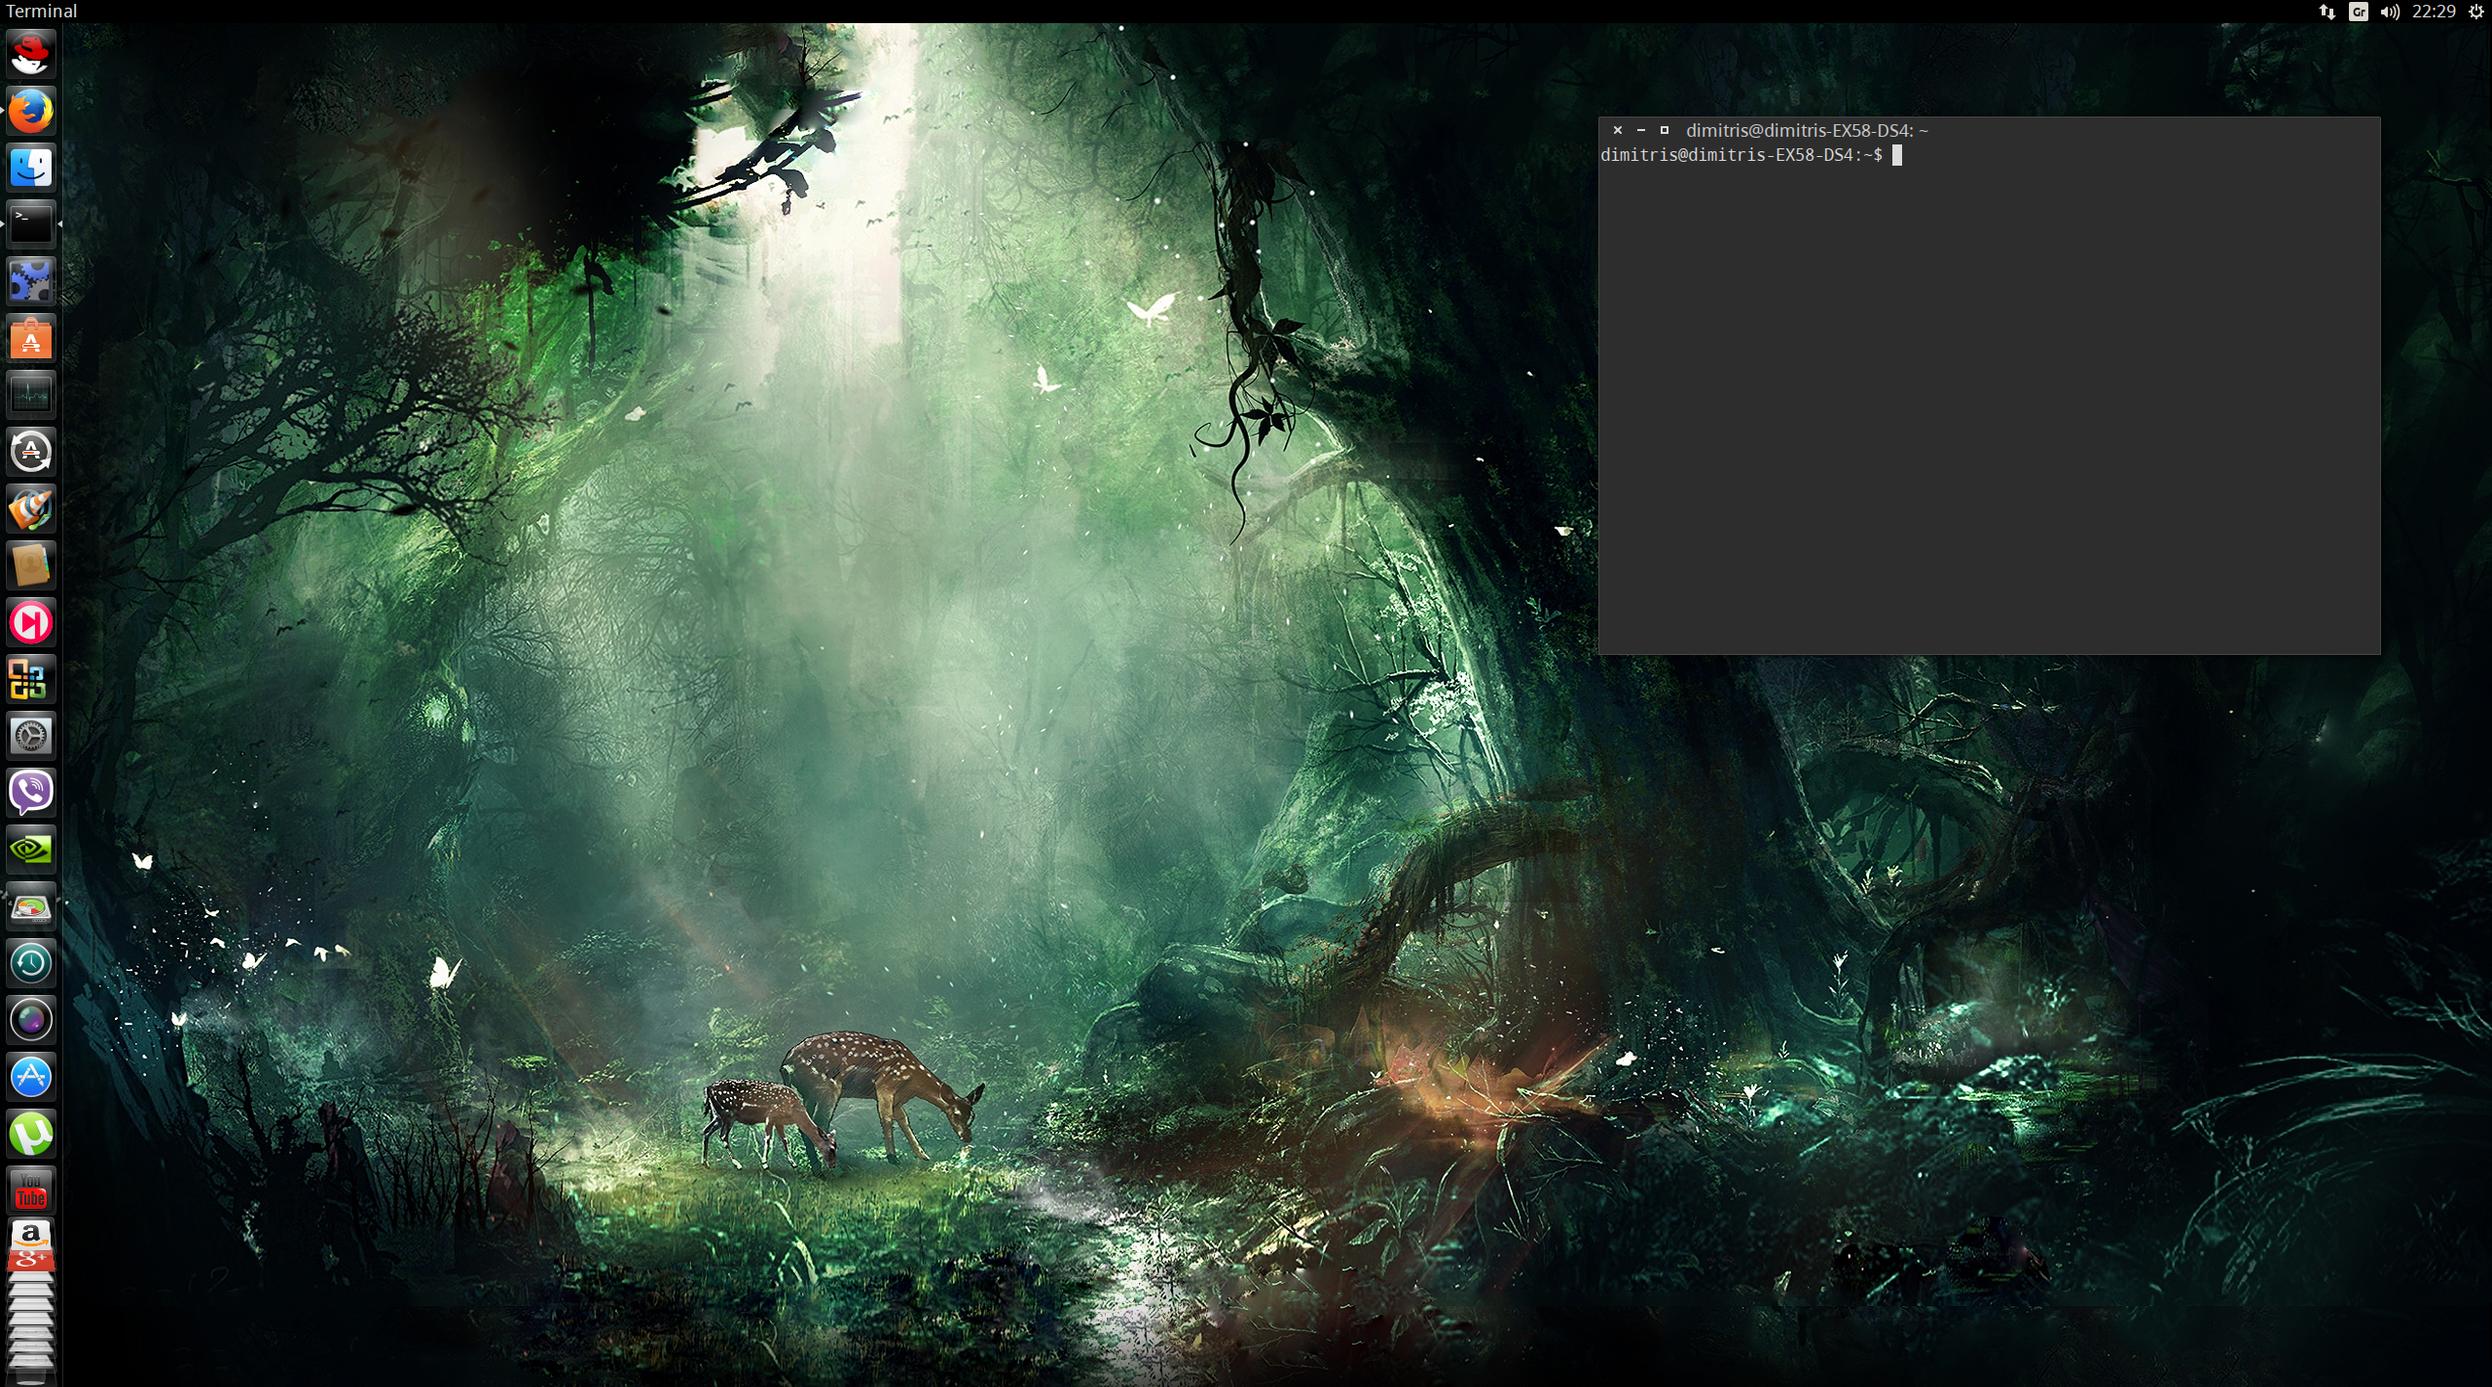Close the terminal window with X button

point(1617,131)
